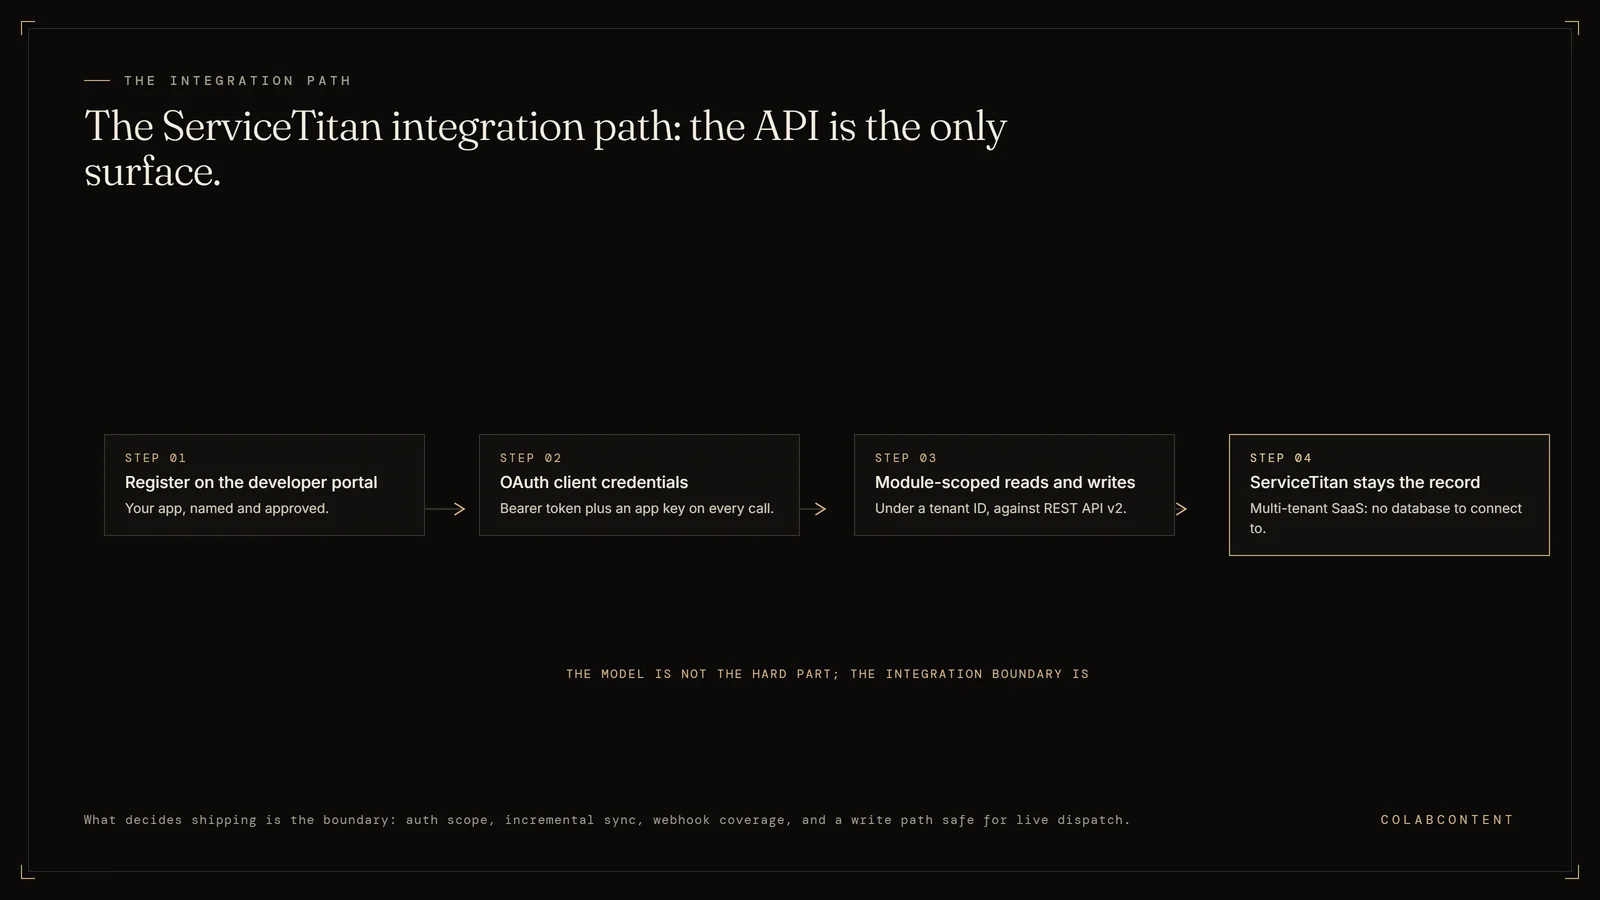Select 'Module-scoped reads and writes' heading

1005,482
